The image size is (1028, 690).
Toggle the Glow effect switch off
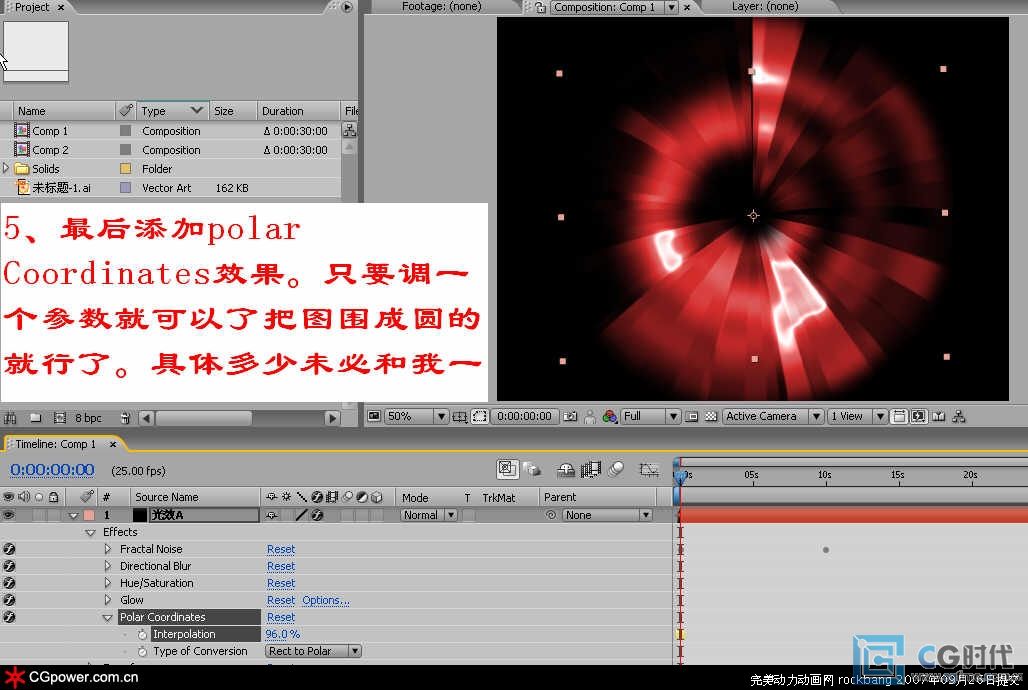[x=9, y=600]
